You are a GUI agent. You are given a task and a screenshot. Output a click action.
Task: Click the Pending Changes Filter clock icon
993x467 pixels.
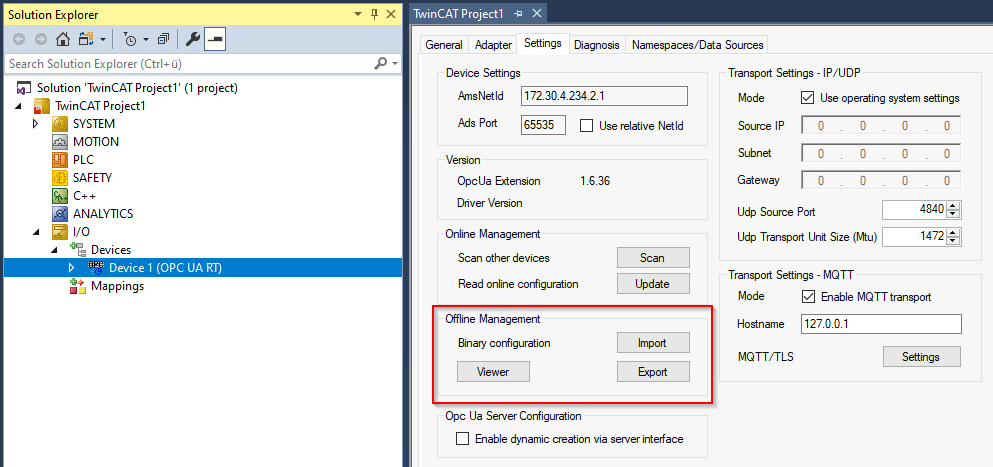(x=130, y=40)
